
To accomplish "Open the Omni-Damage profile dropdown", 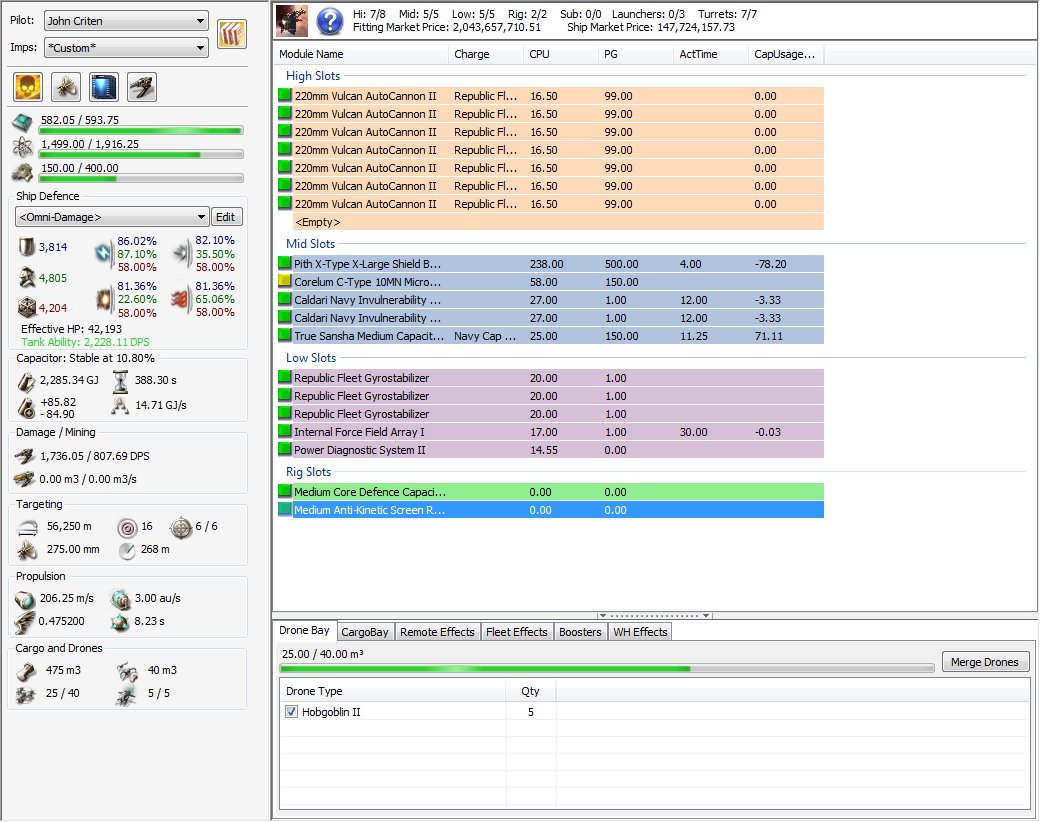I will [111, 217].
